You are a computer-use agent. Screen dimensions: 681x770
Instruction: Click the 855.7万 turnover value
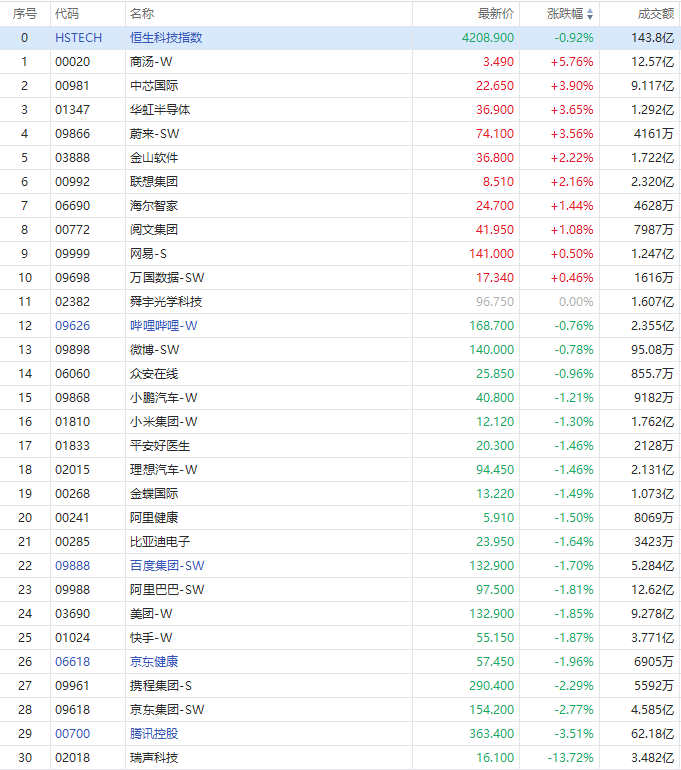coord(653,374)
